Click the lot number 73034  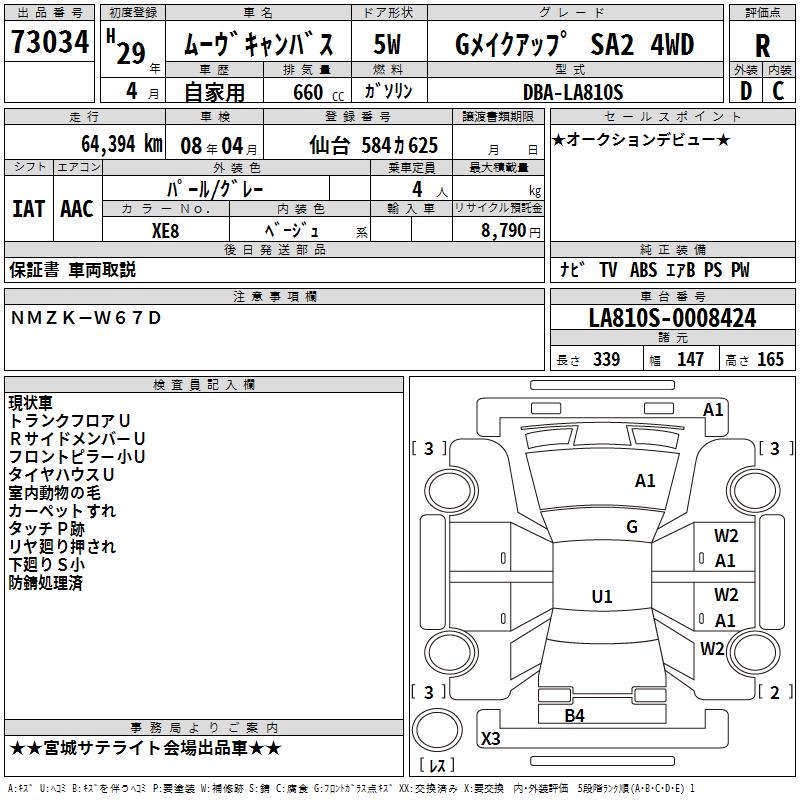(x=50, y=42)
